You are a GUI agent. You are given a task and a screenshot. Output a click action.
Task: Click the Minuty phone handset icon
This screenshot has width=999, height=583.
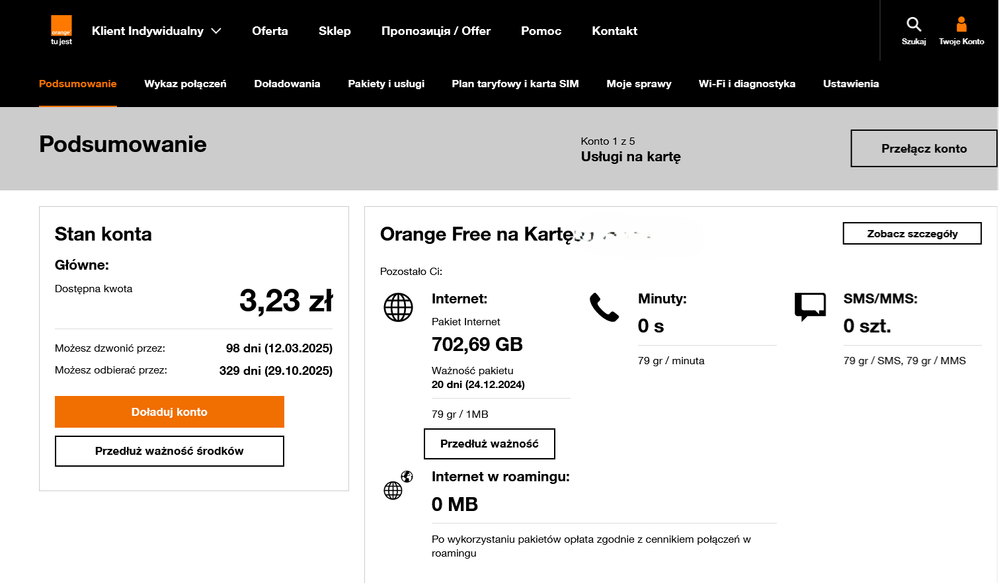tap(604, 307)
